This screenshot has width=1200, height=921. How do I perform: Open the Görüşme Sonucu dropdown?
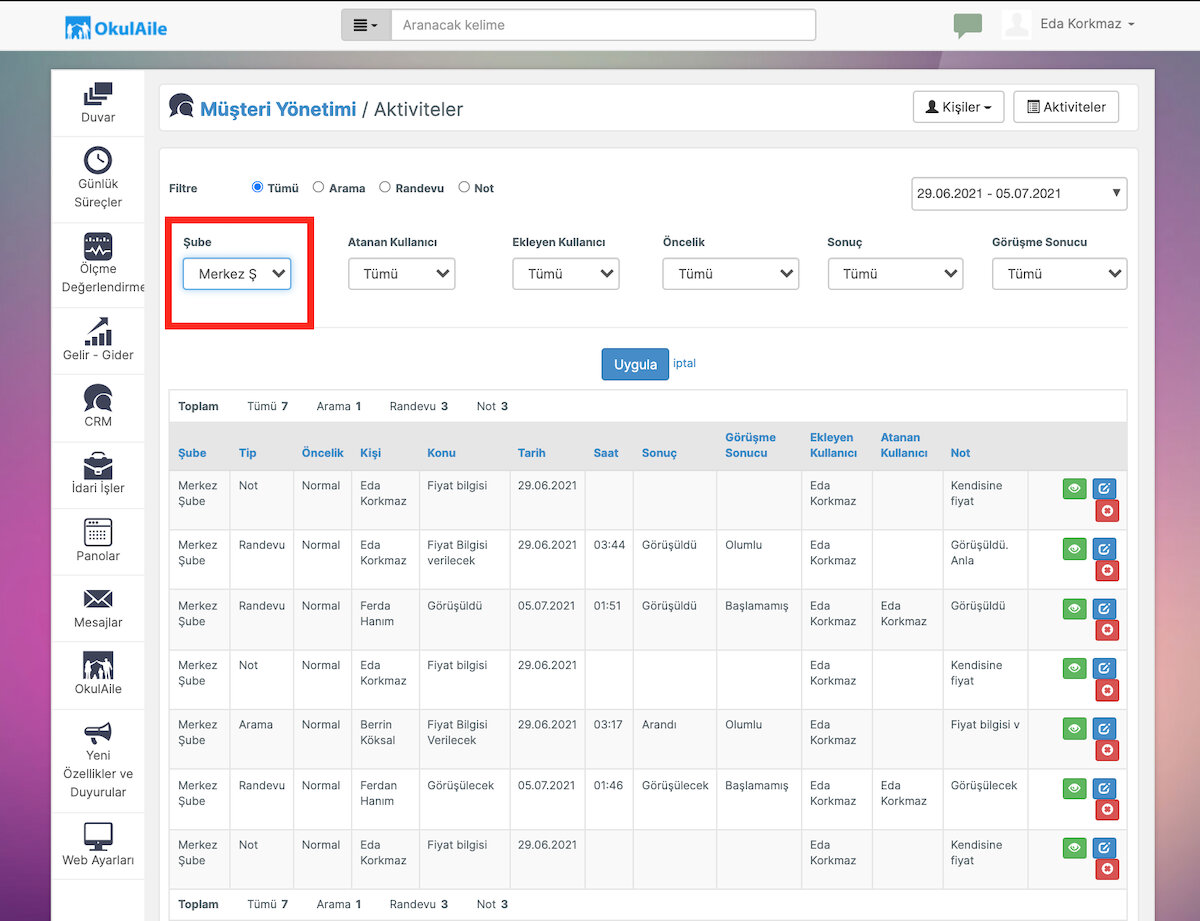tap(1060, 274)
